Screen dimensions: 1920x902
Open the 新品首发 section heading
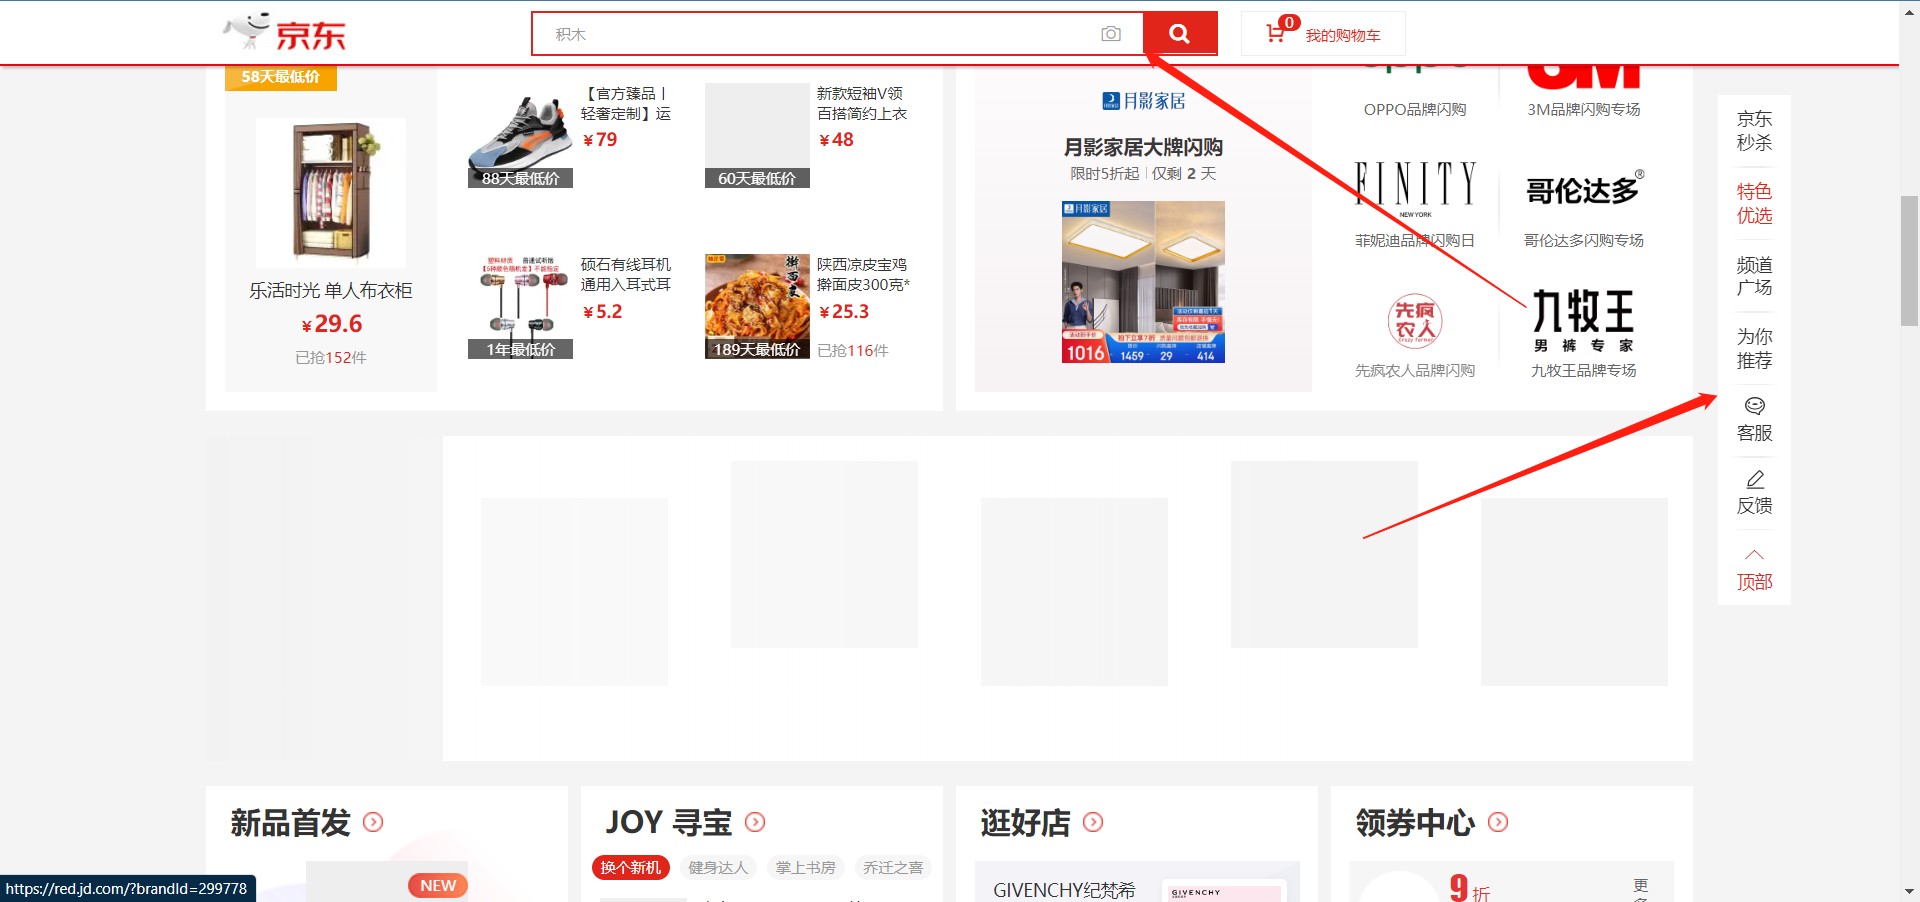(291, 822)
